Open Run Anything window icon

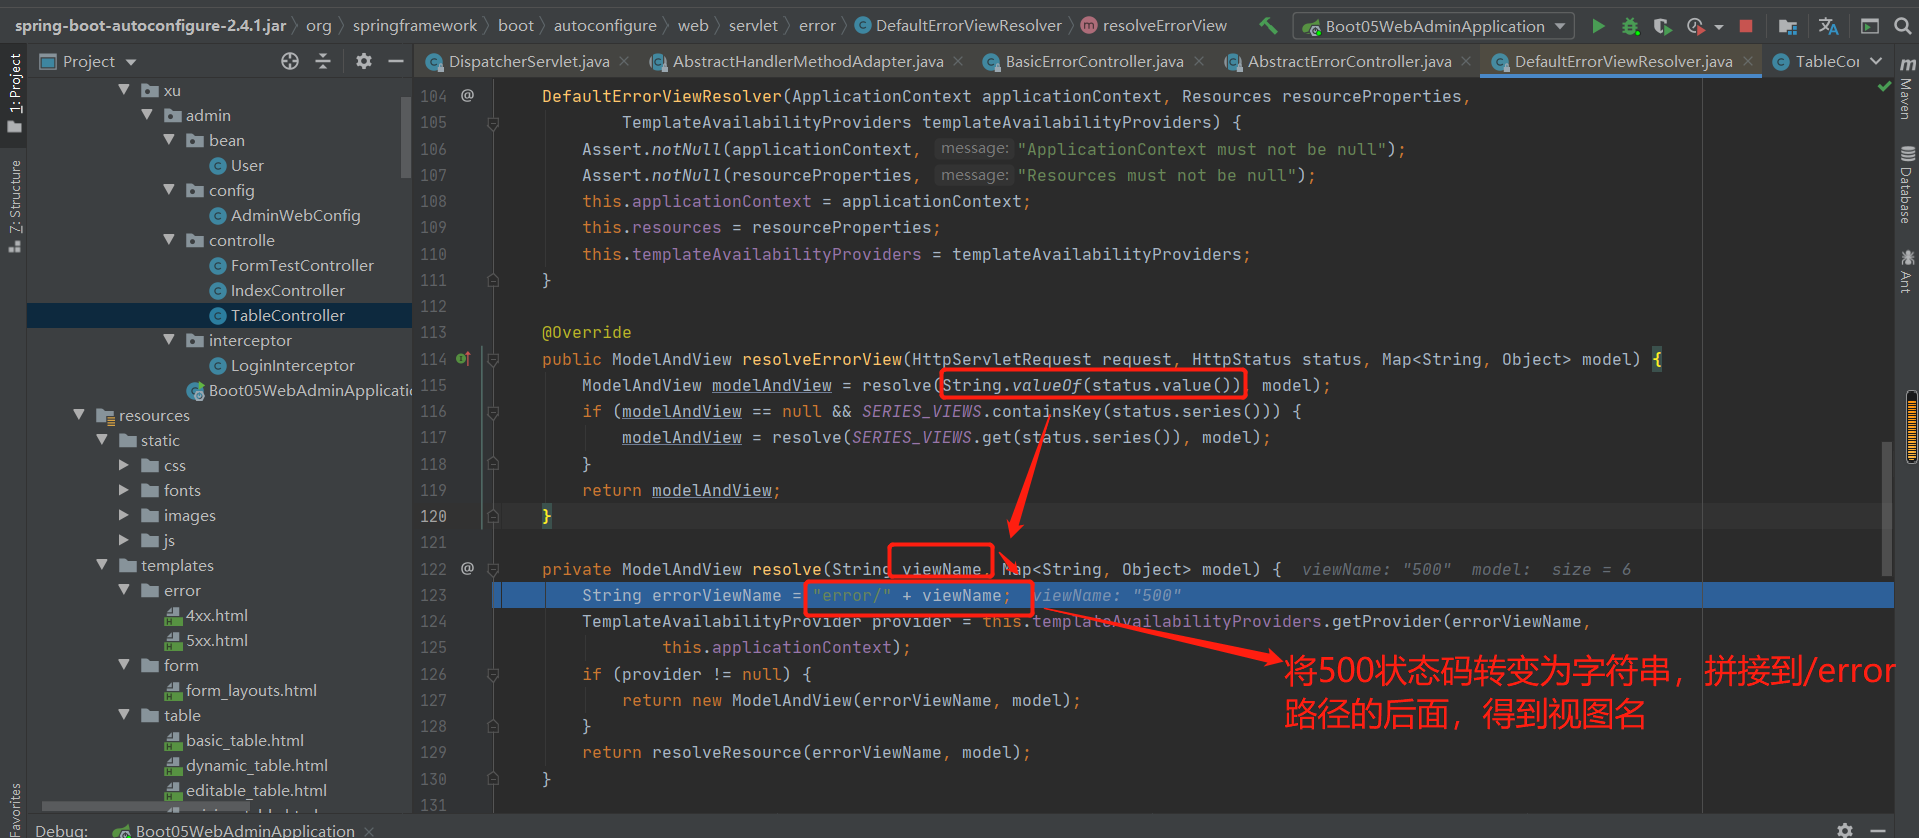(1870, 26)
